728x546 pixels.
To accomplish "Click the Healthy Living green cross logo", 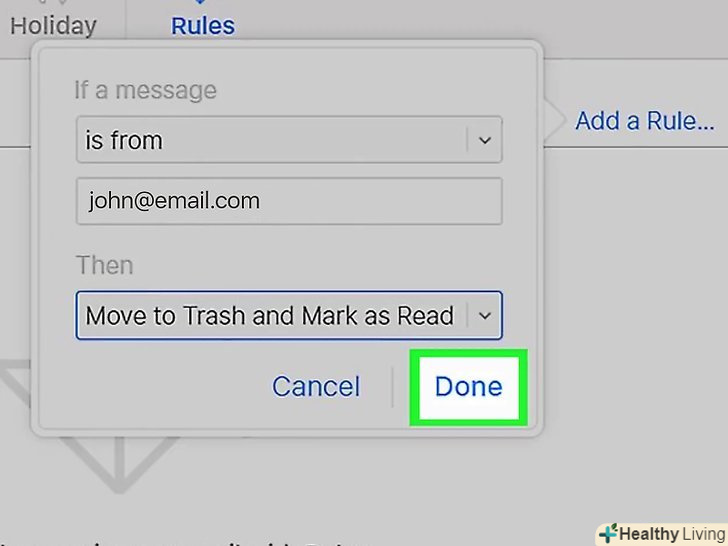I will [608, 533].
